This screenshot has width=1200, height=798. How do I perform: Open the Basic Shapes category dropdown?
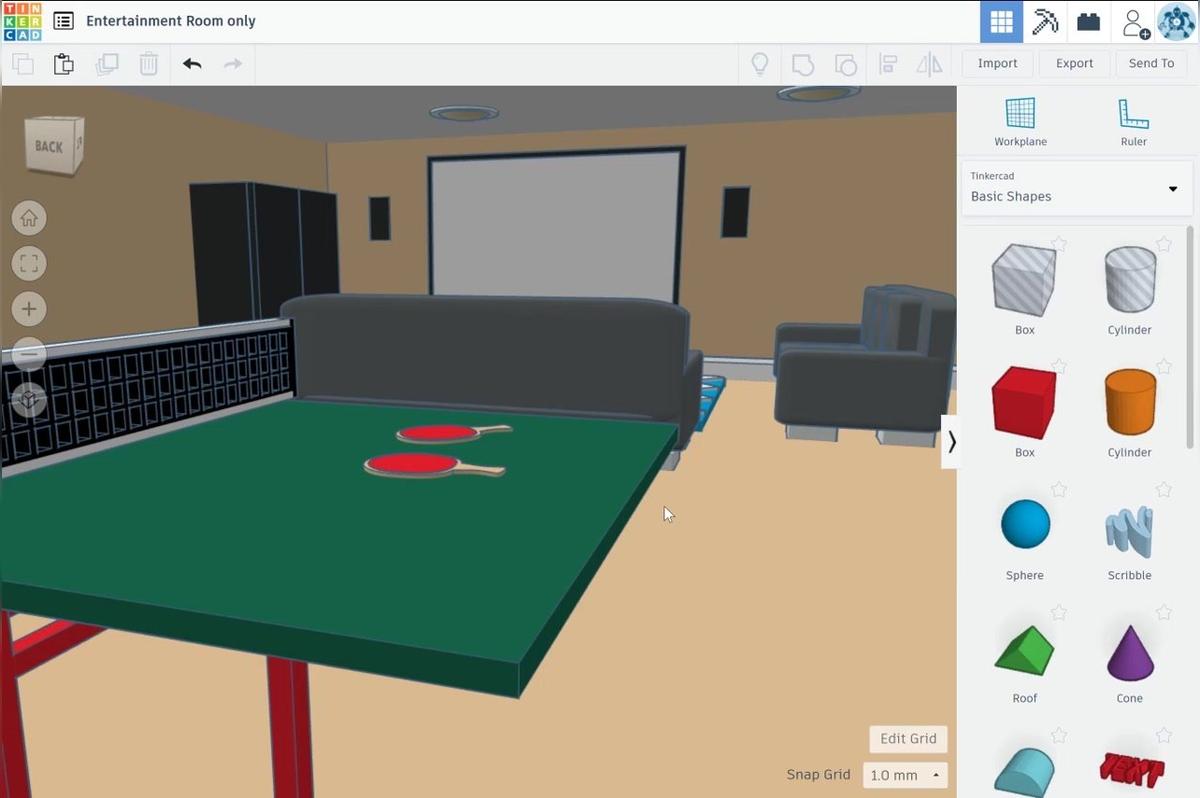(1076, 187)
